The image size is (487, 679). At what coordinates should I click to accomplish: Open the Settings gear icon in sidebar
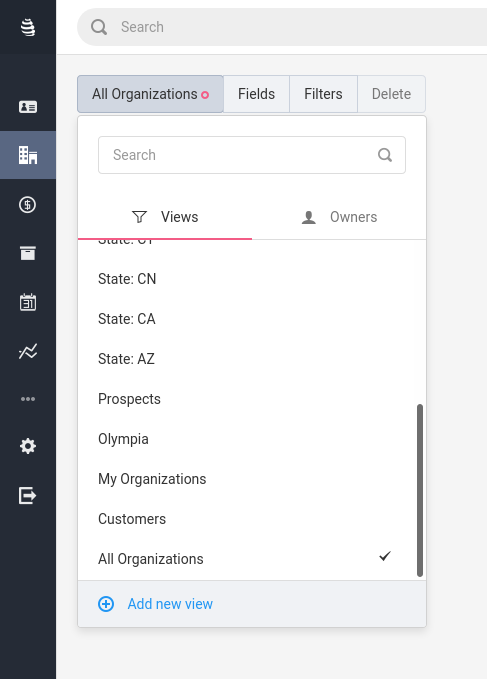coord(28,446)
